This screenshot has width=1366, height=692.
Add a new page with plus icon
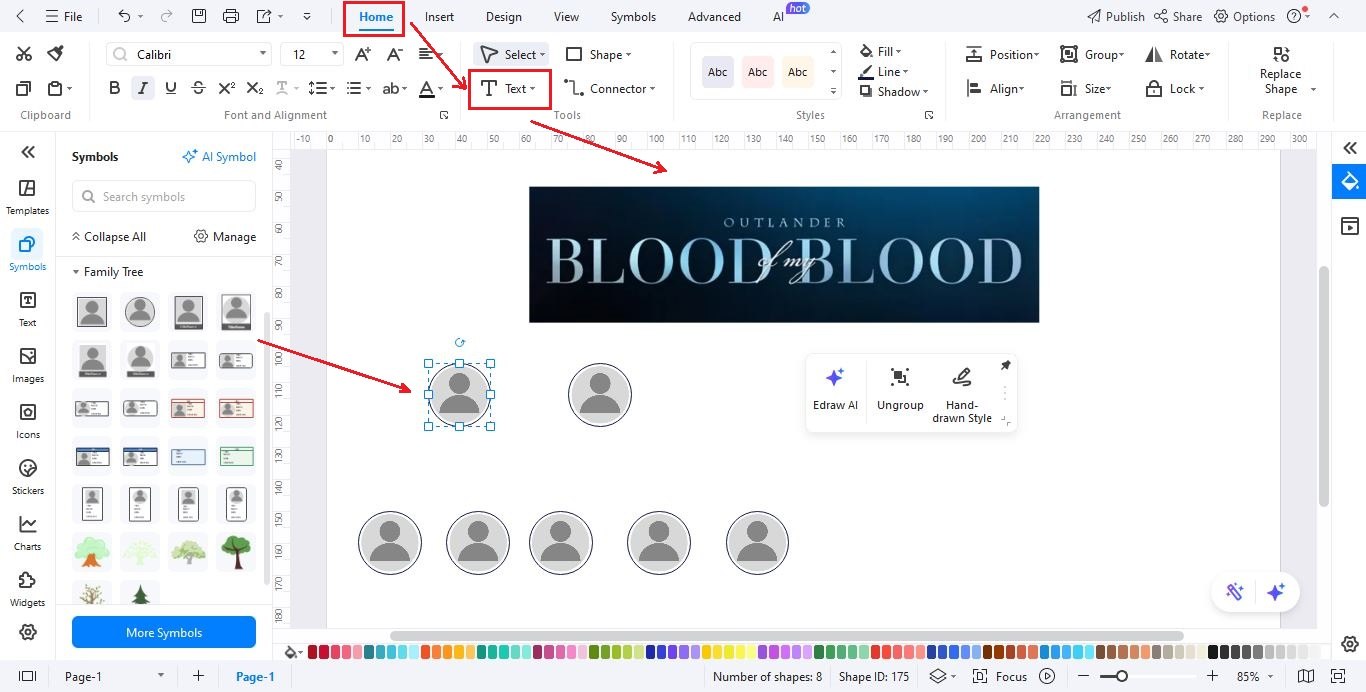tap(198, 676)
